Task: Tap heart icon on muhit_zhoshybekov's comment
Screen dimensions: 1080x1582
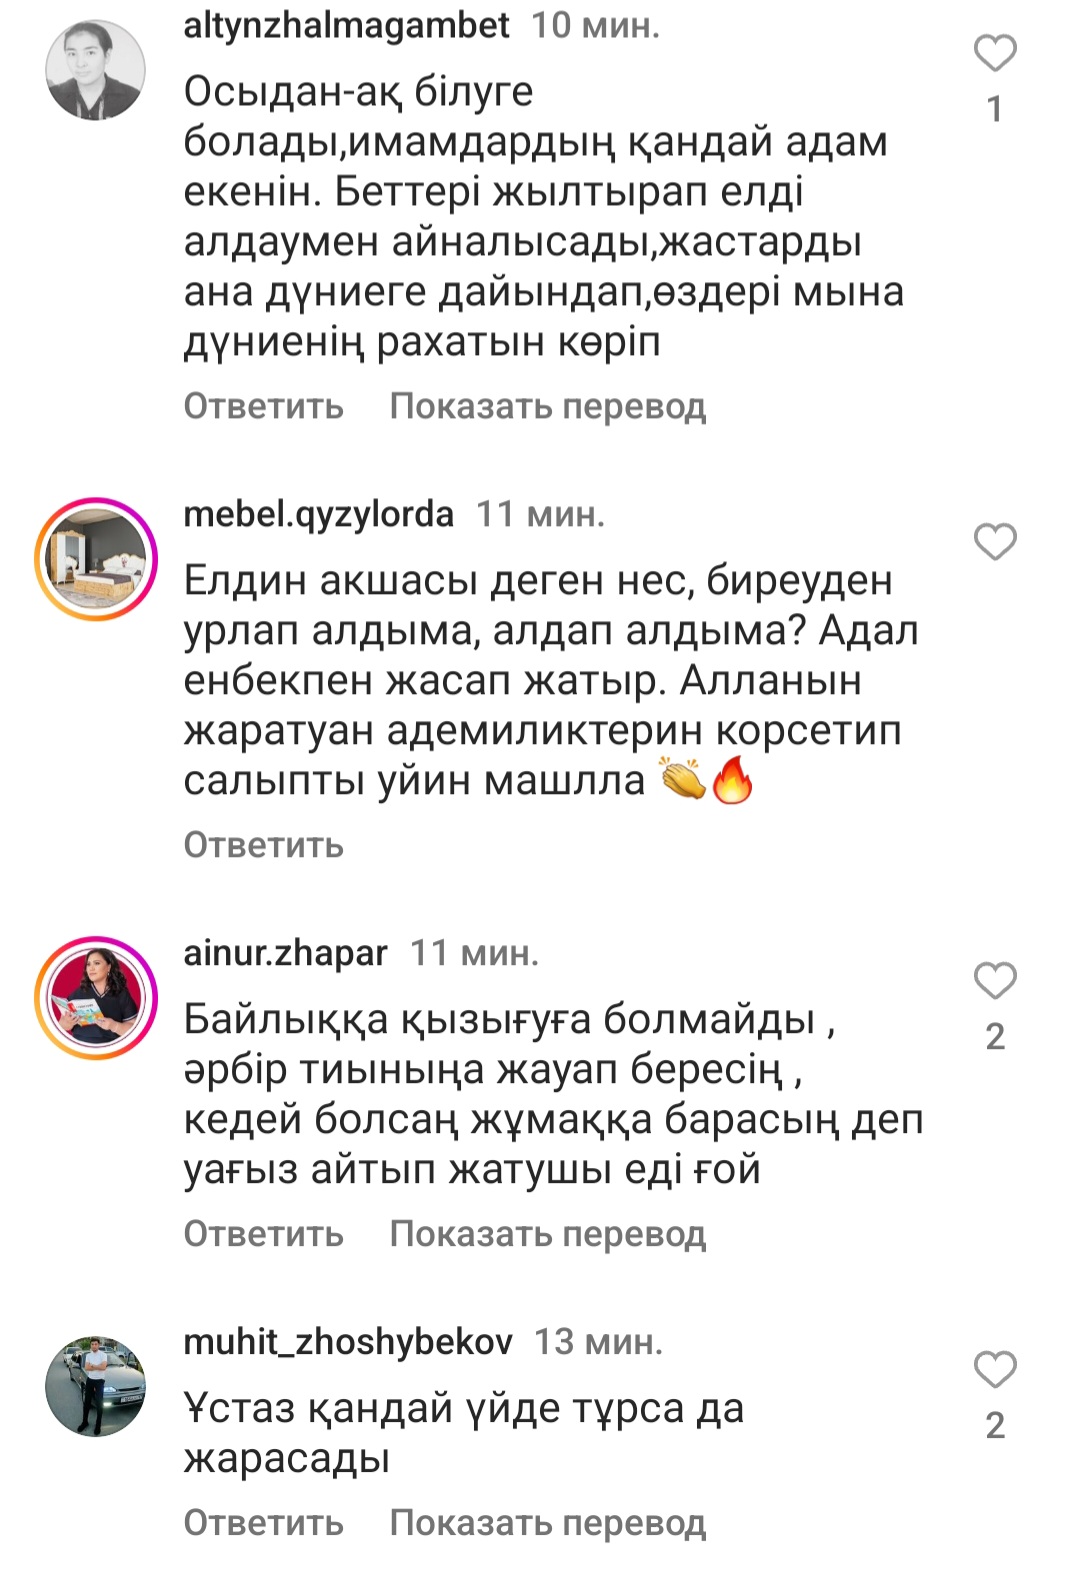Action: click(x=995, y=1370)
